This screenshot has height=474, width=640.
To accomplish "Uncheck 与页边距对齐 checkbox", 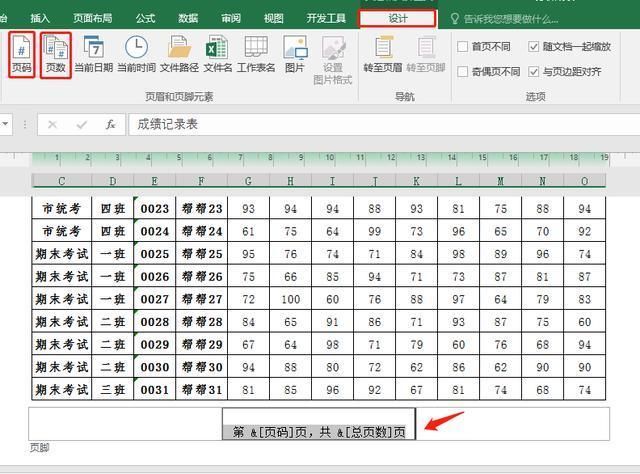I will pyautogui.click(x=533, y=72).
